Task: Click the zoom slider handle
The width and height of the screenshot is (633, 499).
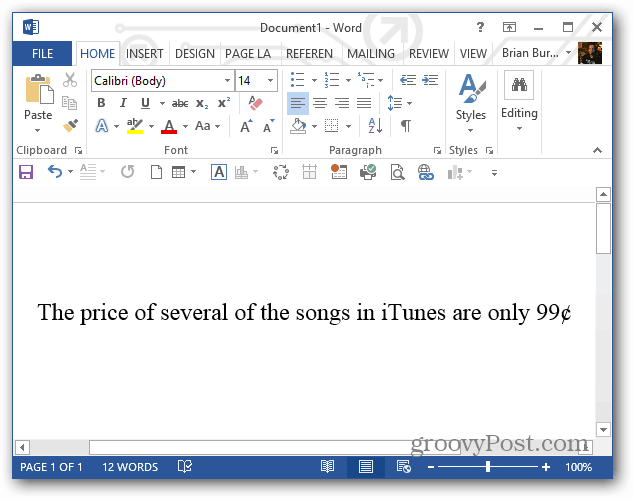Action: pyautogui.click(x=488, y=467)
